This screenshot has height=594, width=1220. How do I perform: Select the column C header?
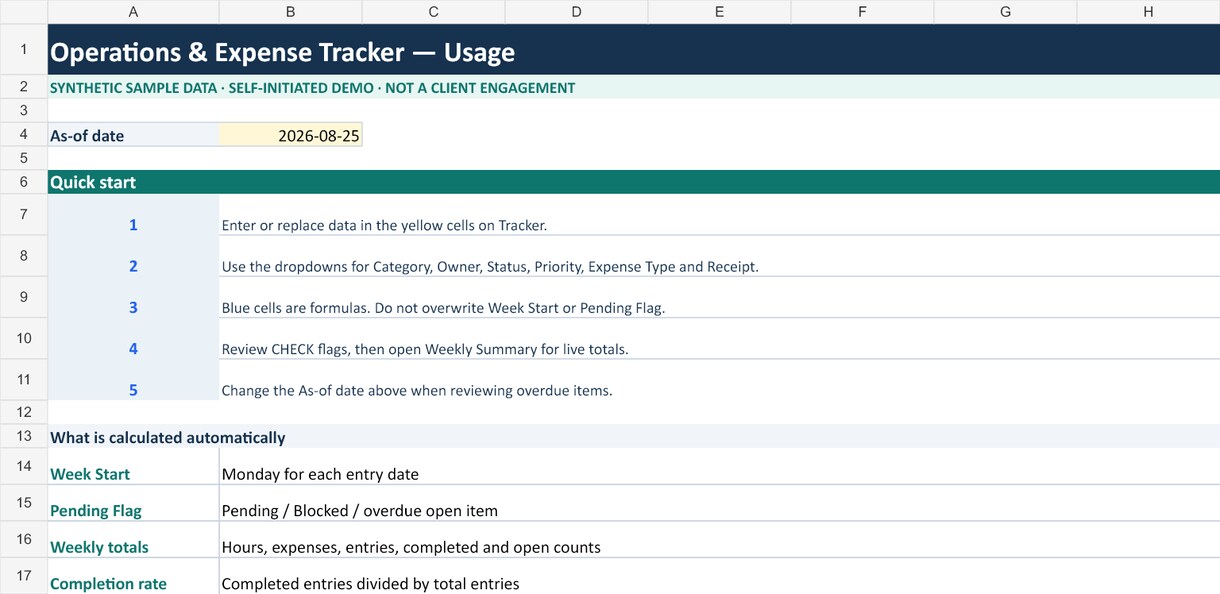(433, 12)
